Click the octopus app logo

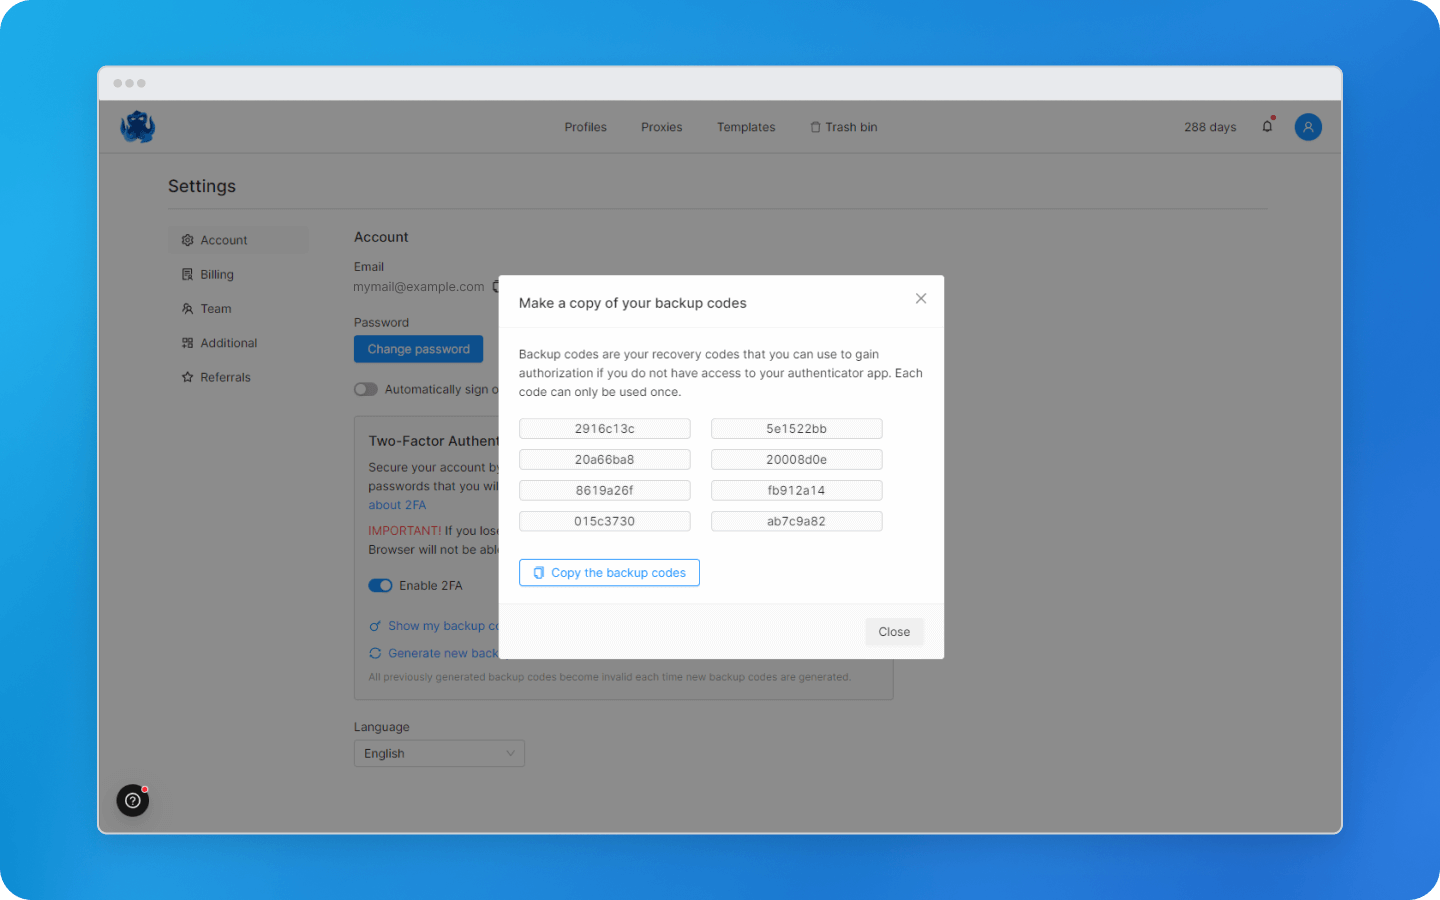click(x=137, y=126)
